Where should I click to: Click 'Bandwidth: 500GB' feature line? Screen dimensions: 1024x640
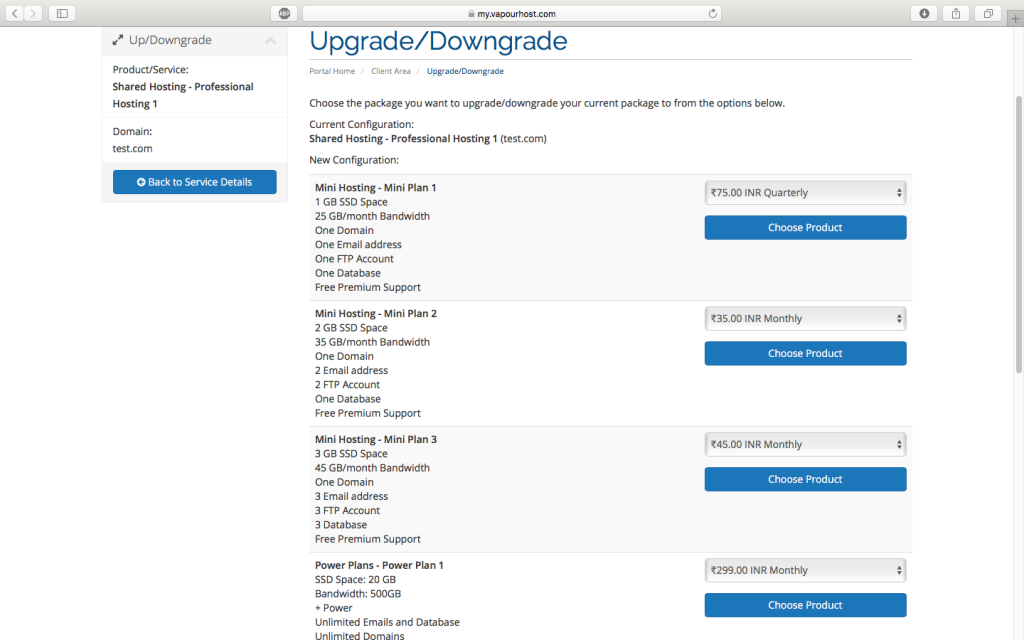(x=358, y=594)
